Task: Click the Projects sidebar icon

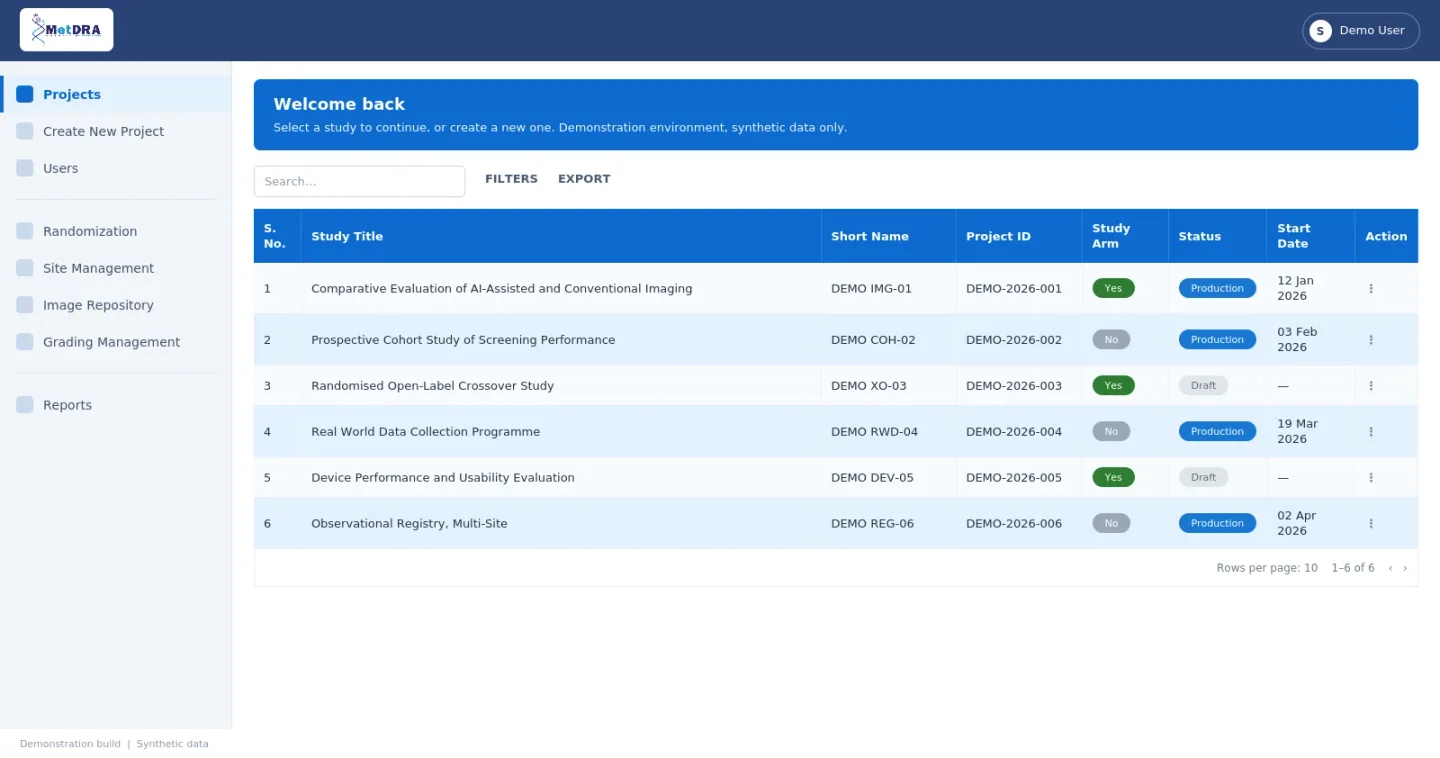Action: click(x=25, y=94)
